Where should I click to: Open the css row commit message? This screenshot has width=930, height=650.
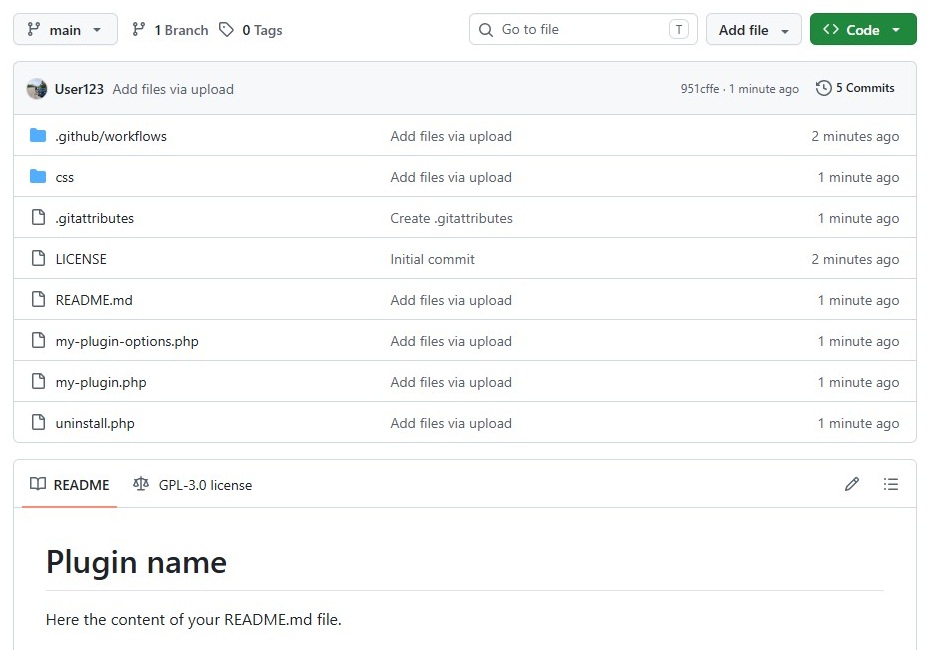click(451, 177)
